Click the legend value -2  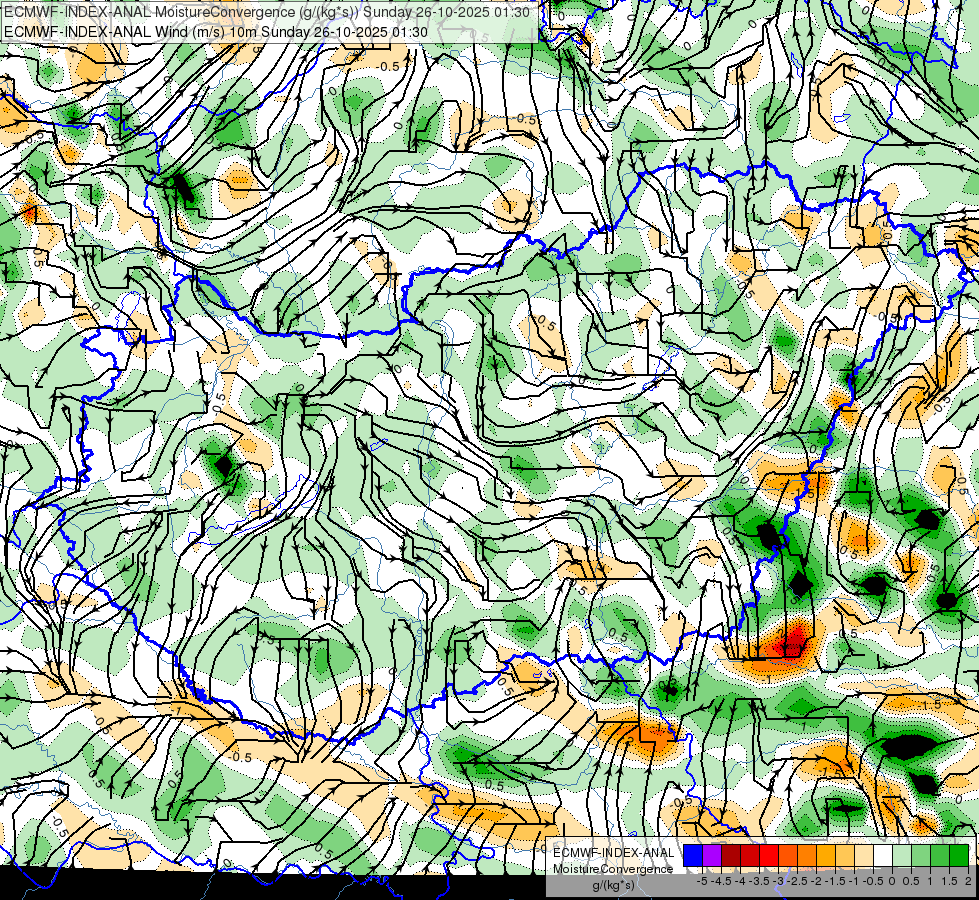click(x=816, y=881)
